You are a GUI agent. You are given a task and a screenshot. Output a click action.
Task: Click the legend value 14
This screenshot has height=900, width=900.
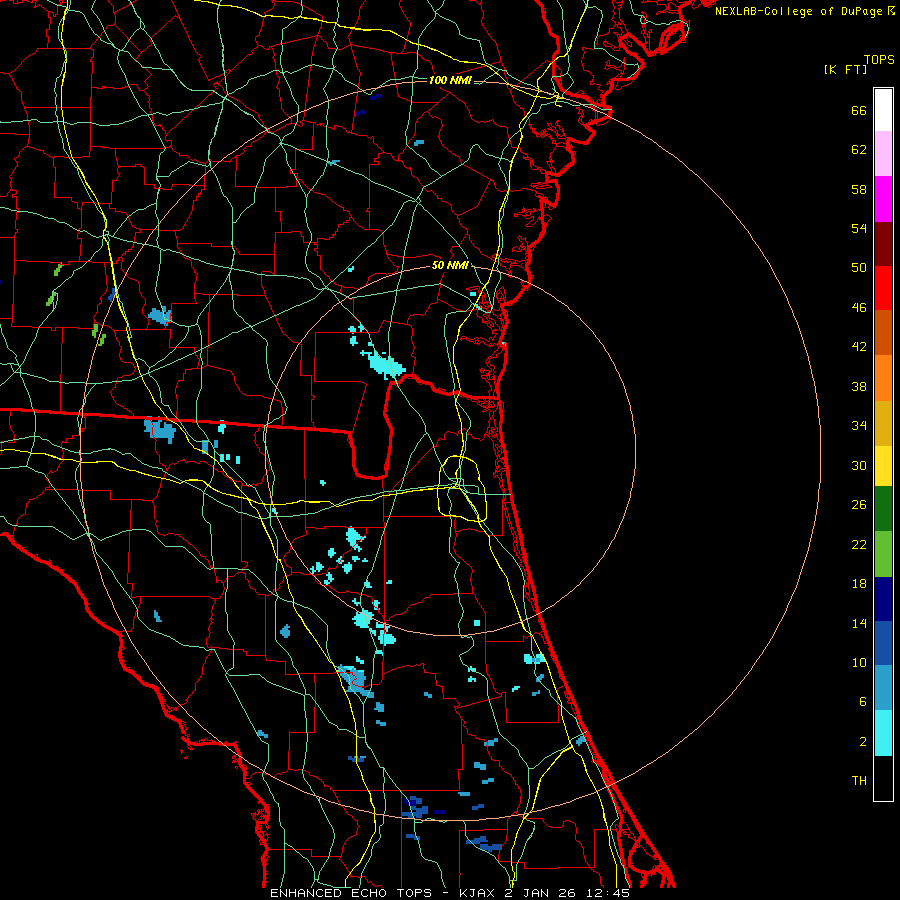tap(859, 623)
